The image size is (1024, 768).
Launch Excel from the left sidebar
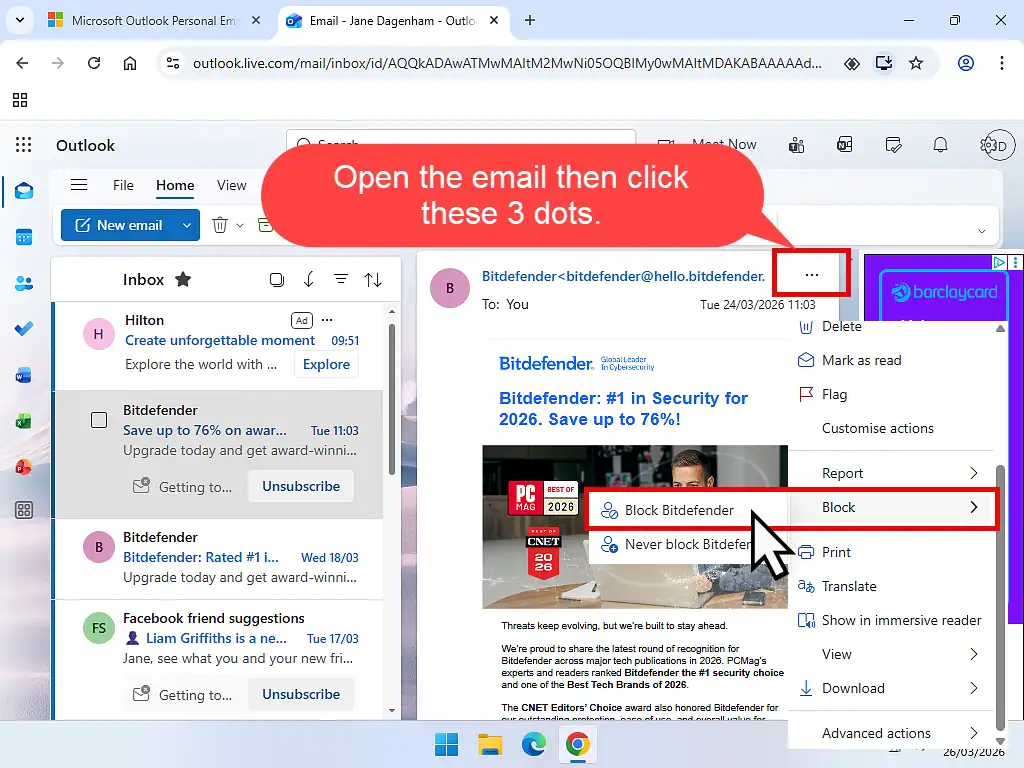click(23, 420)
